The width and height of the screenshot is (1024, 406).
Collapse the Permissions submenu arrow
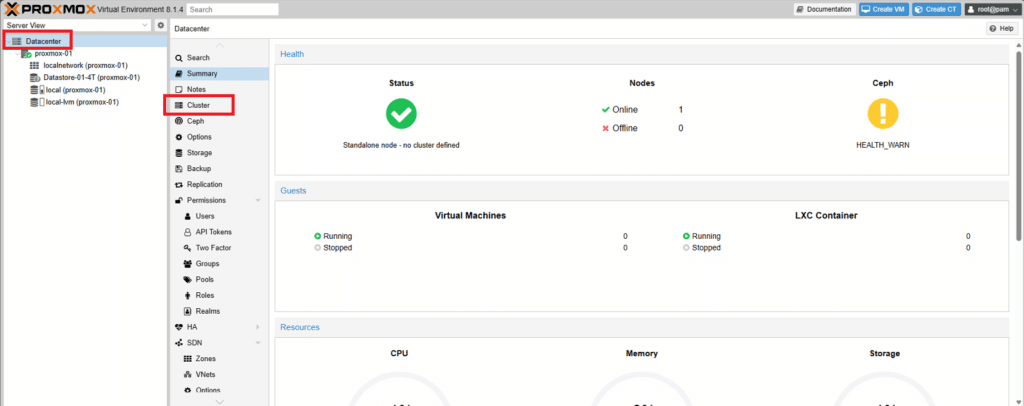click(258, 200)
